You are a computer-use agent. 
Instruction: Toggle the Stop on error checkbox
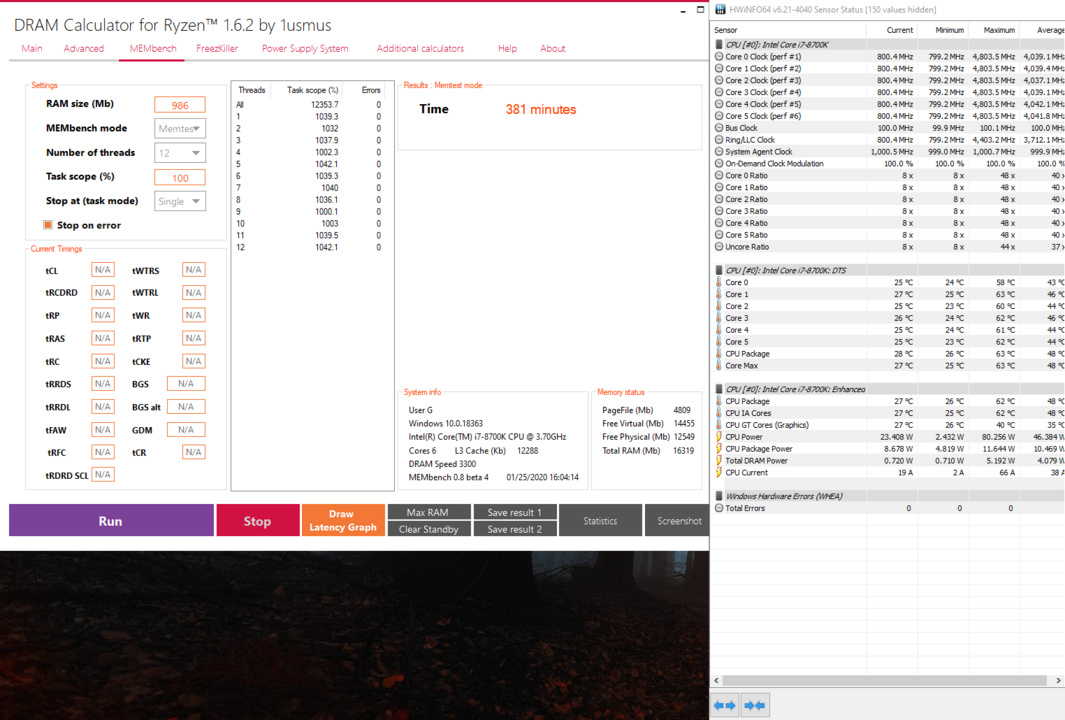pyautogui.click(x=48, y=225)
